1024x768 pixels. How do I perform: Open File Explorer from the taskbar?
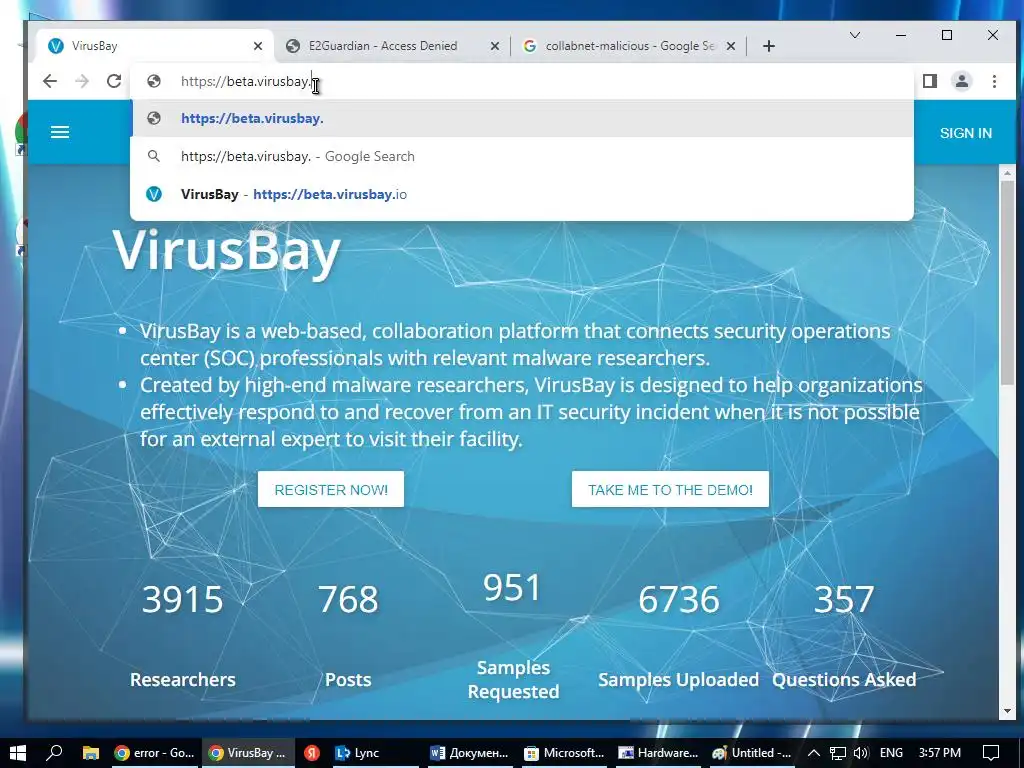tap(90, 753)
